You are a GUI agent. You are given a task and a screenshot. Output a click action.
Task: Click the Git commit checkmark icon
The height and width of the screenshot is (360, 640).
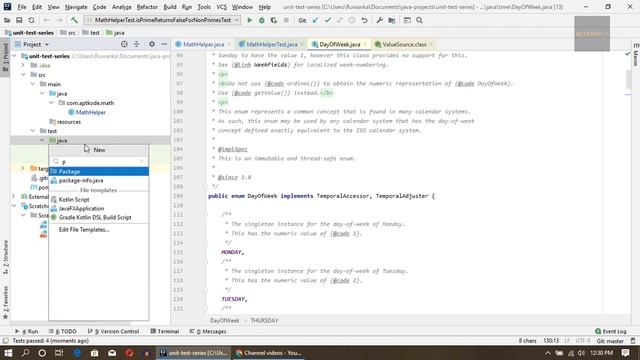[x=327, y=20]
